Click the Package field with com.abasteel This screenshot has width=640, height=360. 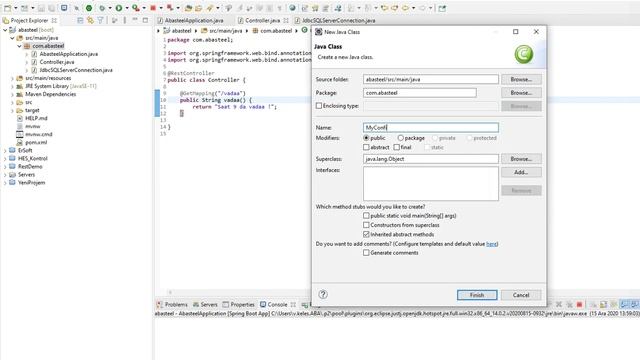(420, 93)
